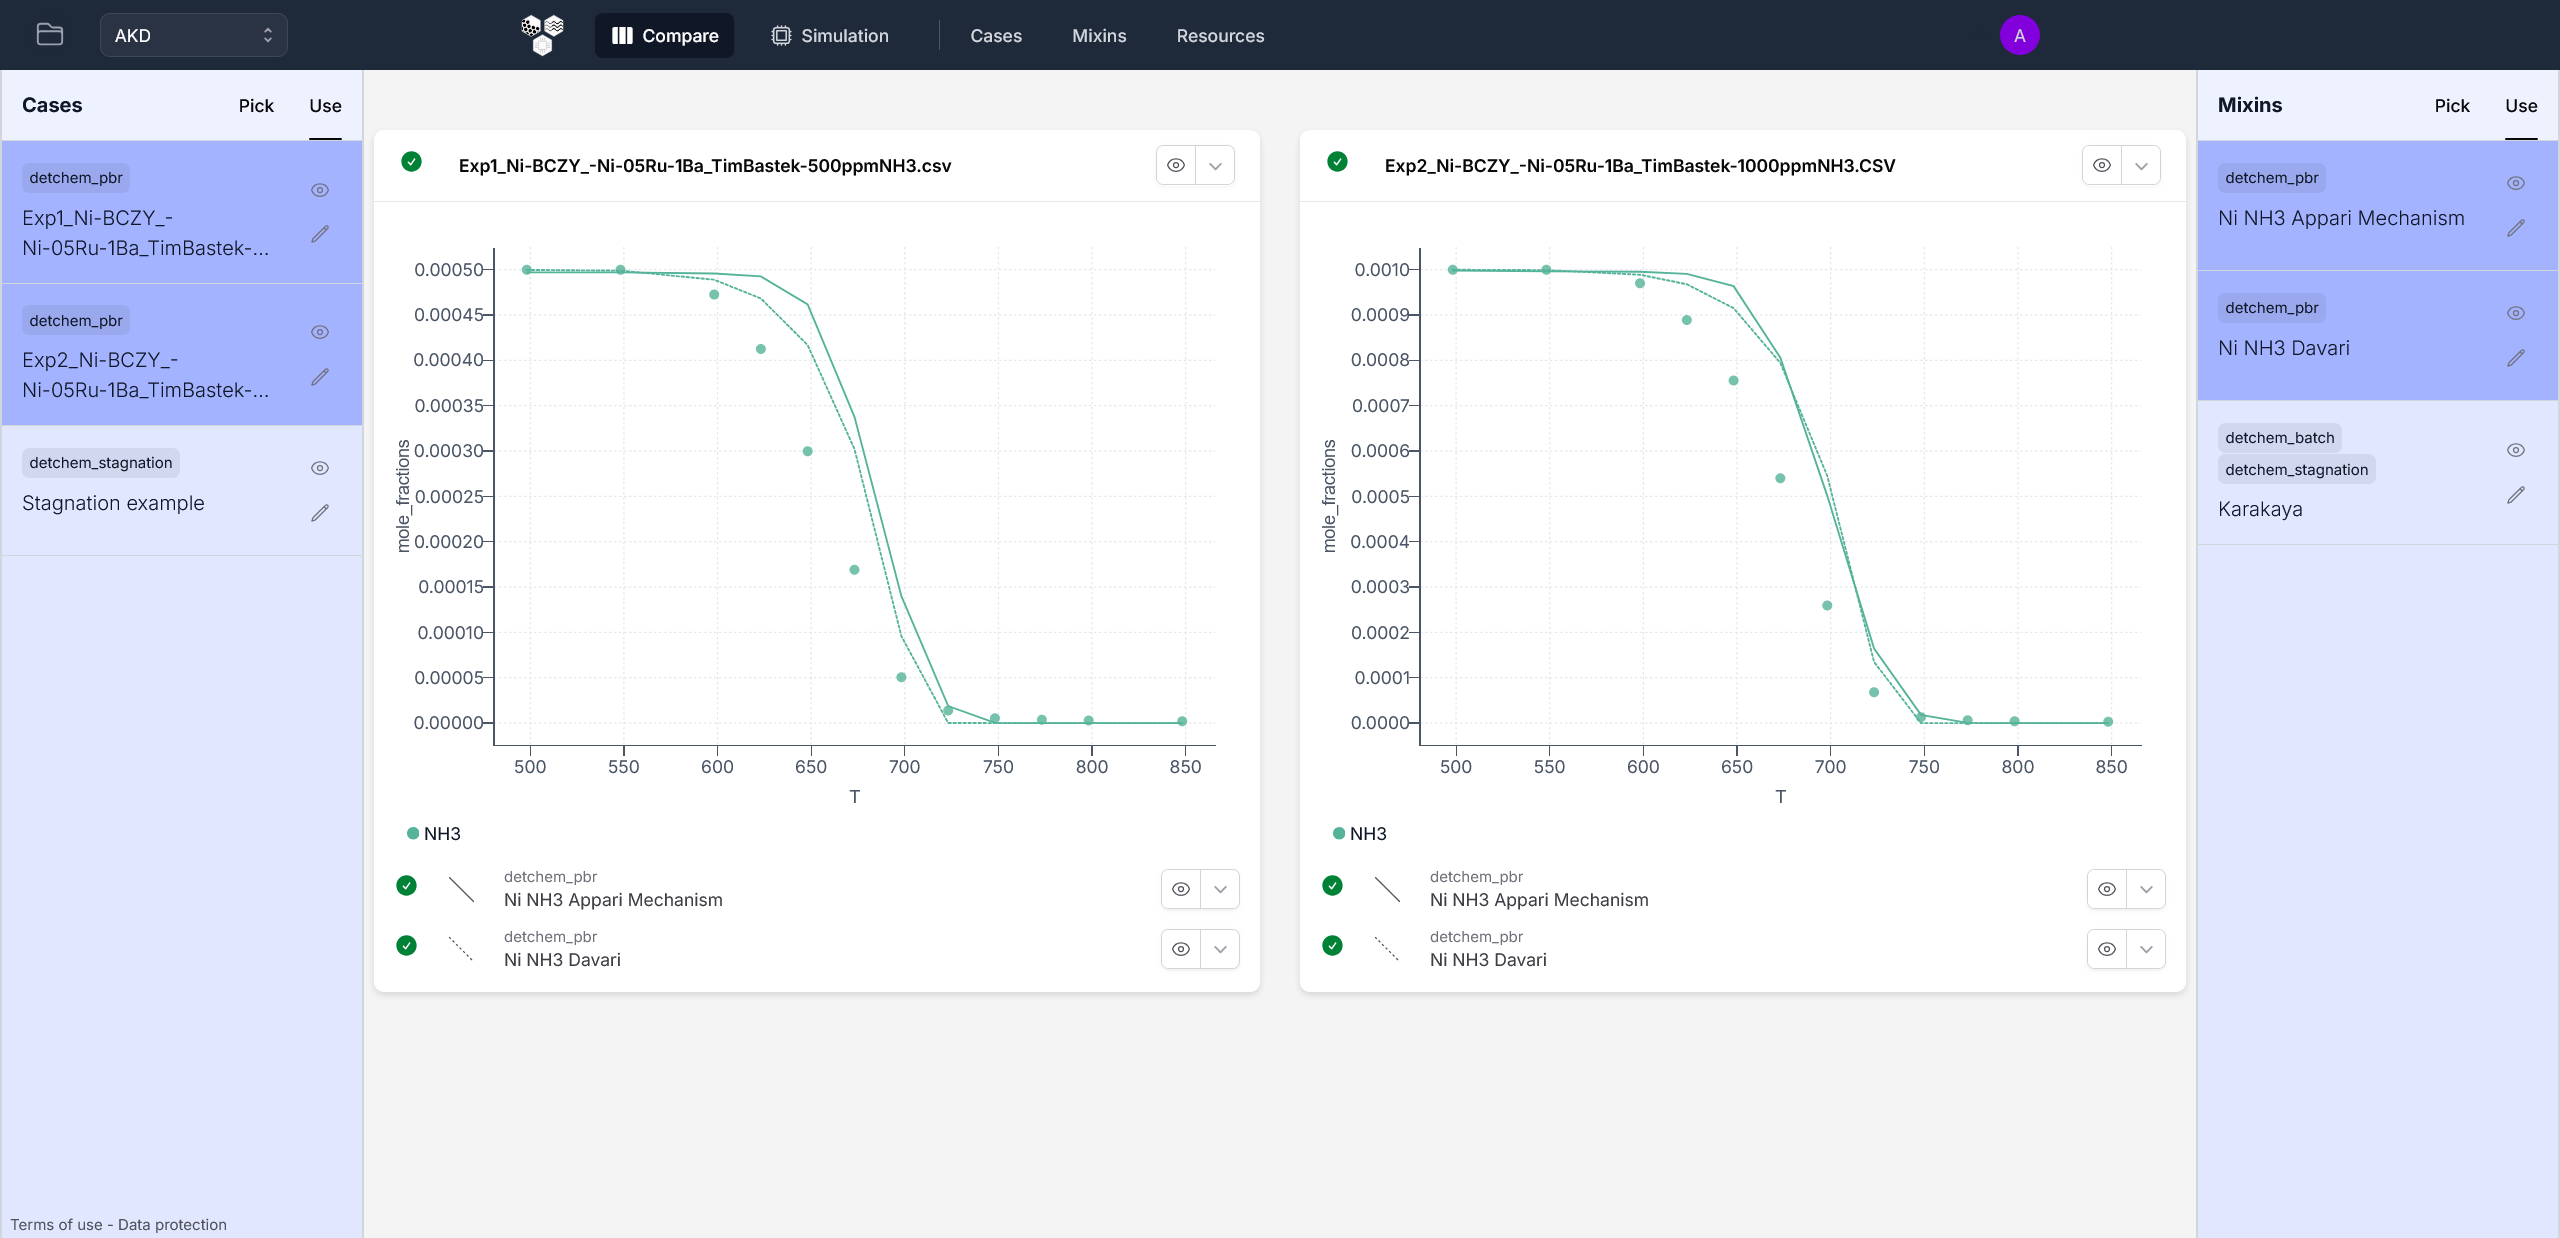The image size is (2560, 1238).
Task: Toggle visibility of Ni NH3 Appari Mechanism mixin
Action: (2516, 183)
